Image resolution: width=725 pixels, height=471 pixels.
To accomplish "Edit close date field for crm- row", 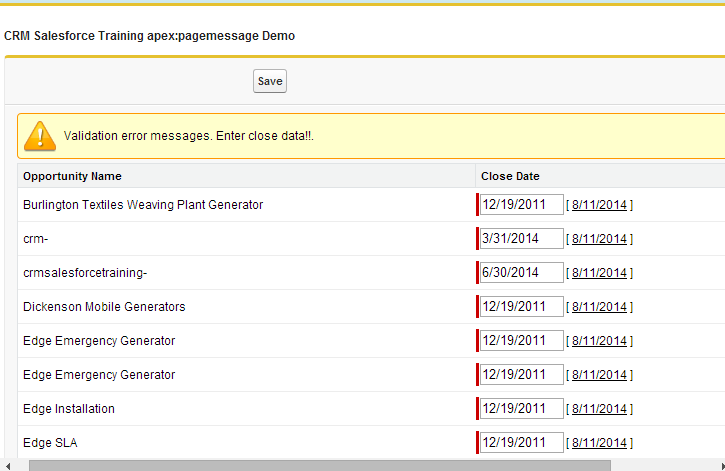I will click(x=522, y=239).
